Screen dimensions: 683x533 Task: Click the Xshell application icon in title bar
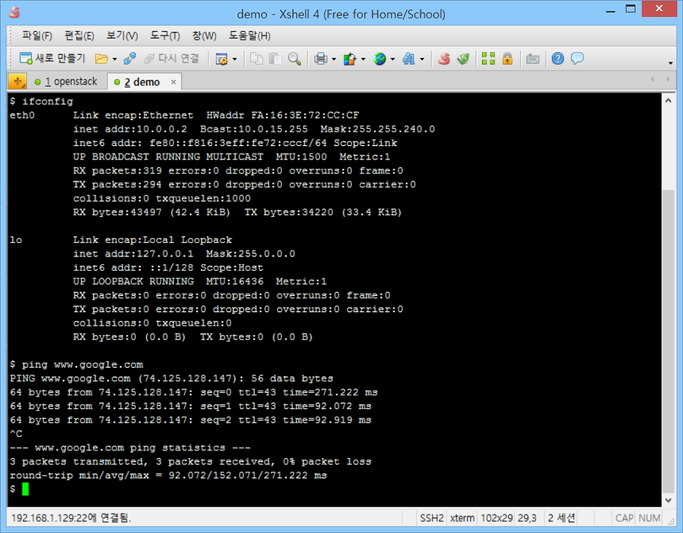point(14,13)
